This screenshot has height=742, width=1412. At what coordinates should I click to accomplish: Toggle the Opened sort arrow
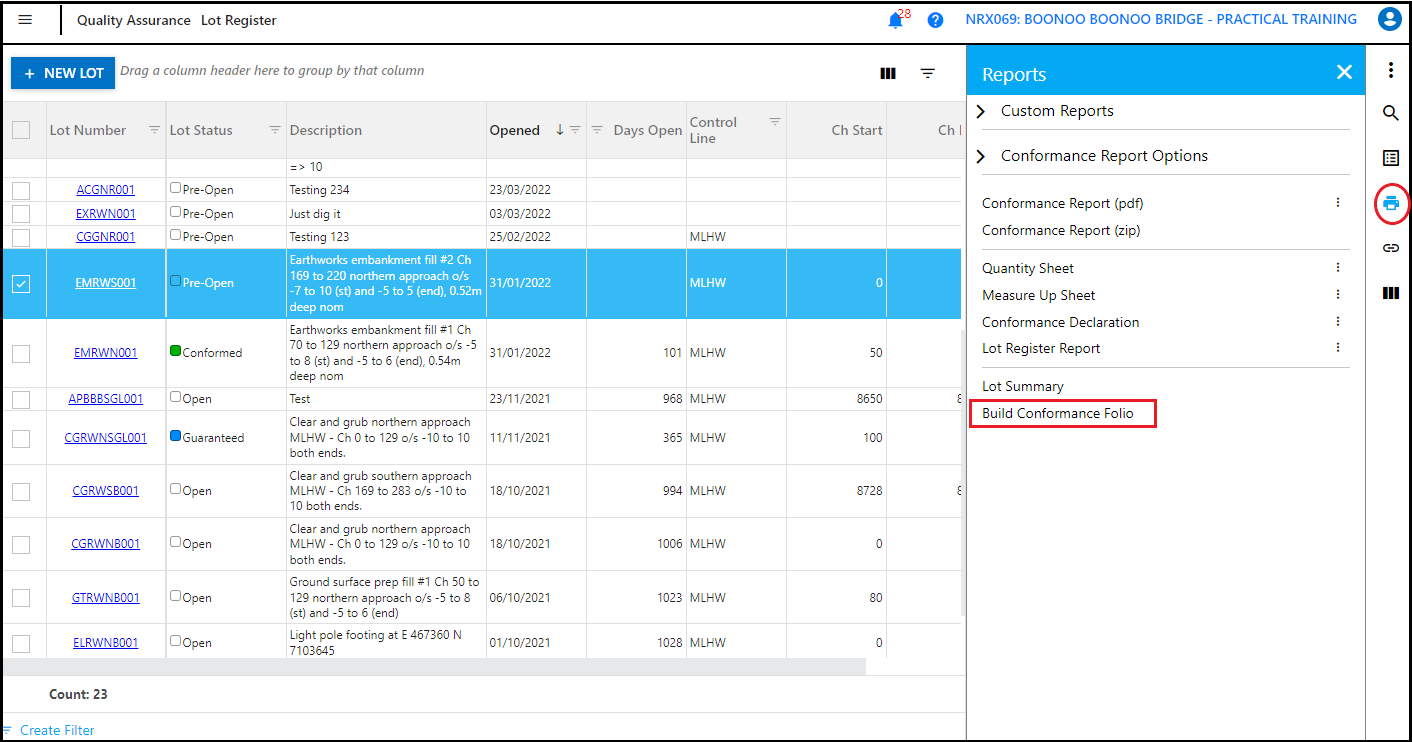pos(560,130)
